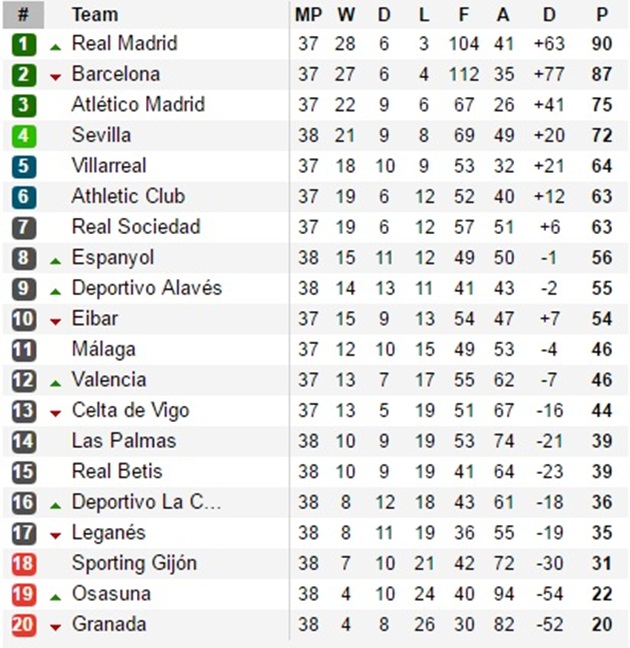Click the rank 4 light green badge

coord(24,136)
